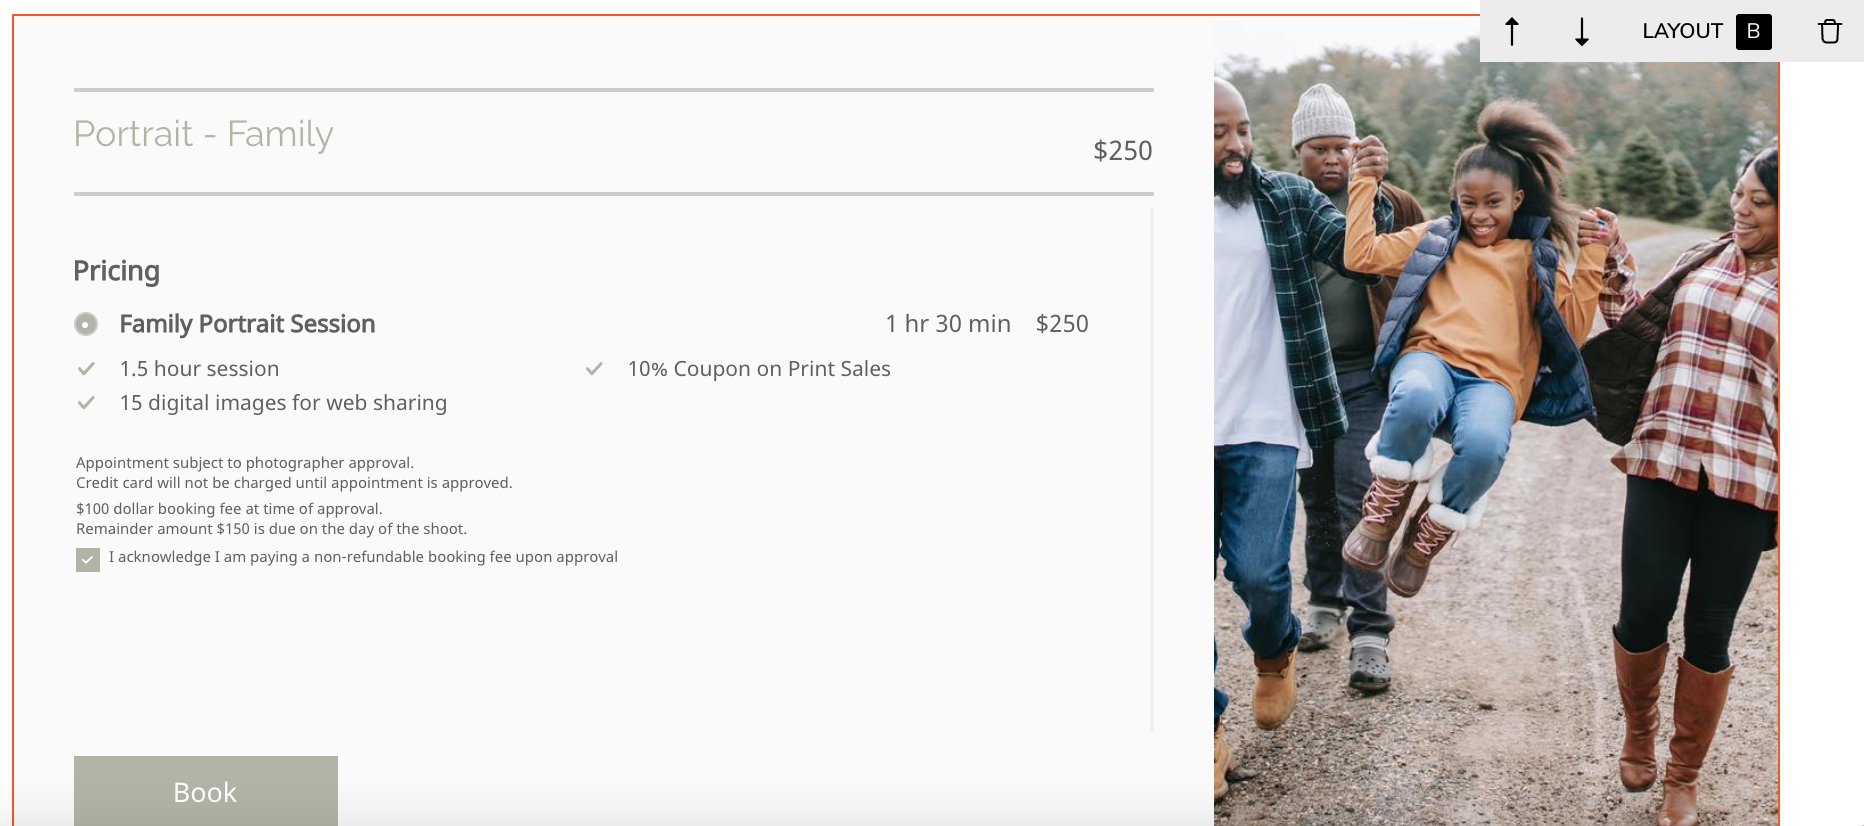
Task: Delete the section with the trash icon
Action: (x=1829, y=32)
